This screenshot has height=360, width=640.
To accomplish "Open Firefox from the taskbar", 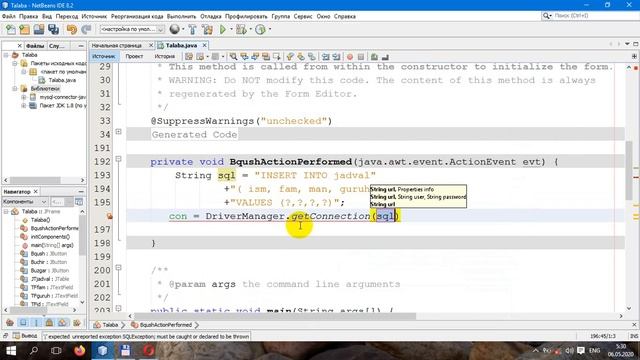I will 80,351.
